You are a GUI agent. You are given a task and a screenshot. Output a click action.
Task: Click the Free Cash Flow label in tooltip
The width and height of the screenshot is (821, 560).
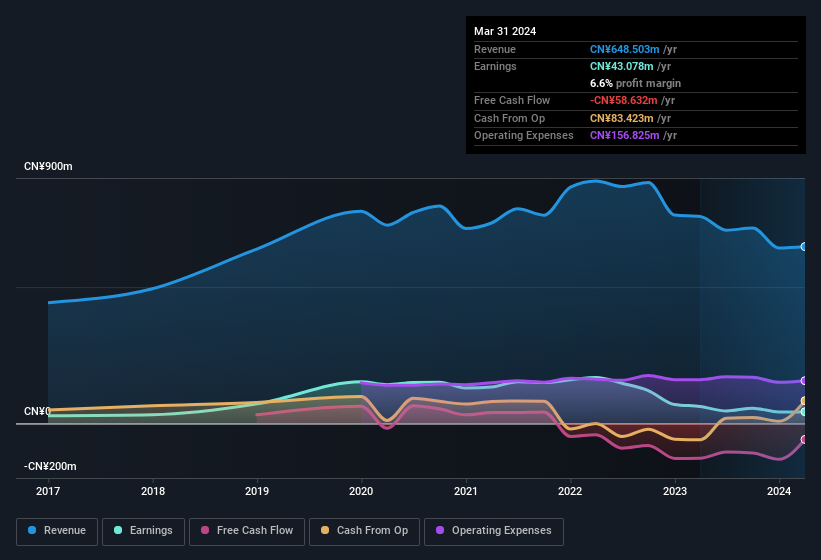point(512,100)
